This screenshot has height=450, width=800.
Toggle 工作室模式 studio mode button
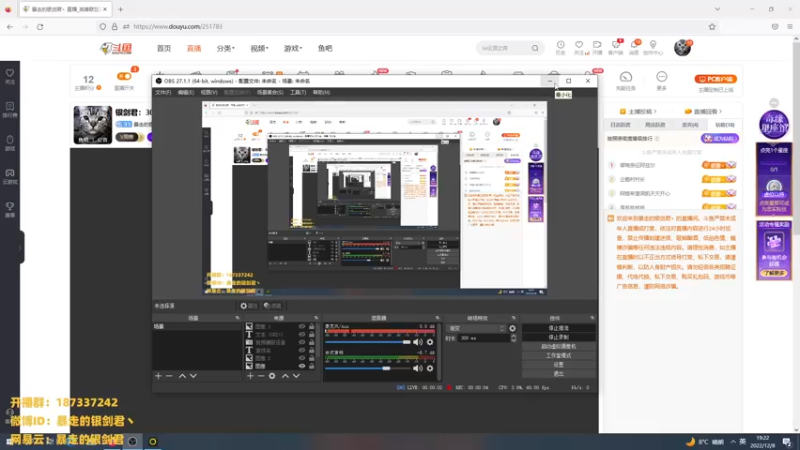(559, 356)
